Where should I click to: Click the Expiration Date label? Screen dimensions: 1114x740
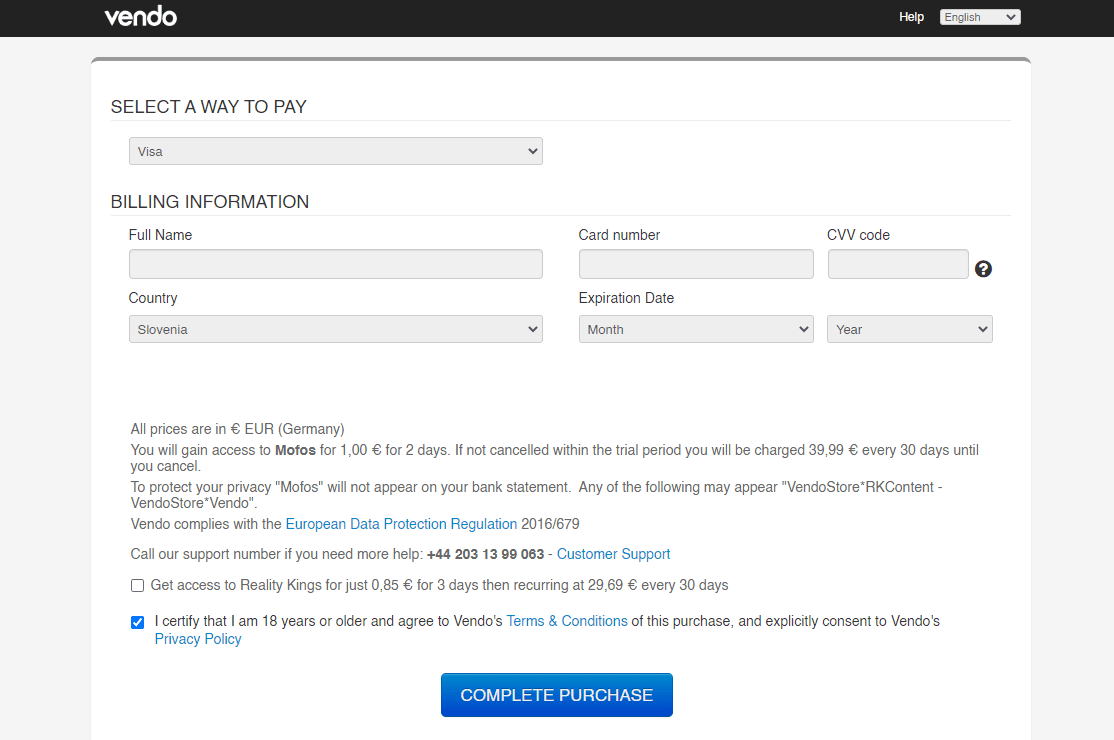click(626, 298)
